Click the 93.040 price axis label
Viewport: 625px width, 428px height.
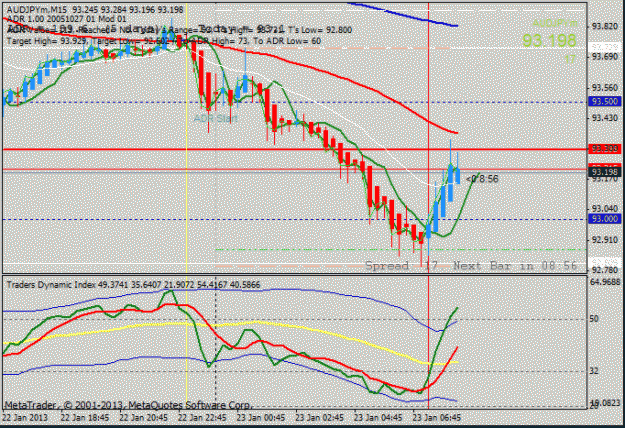click(x=604, y=209)
